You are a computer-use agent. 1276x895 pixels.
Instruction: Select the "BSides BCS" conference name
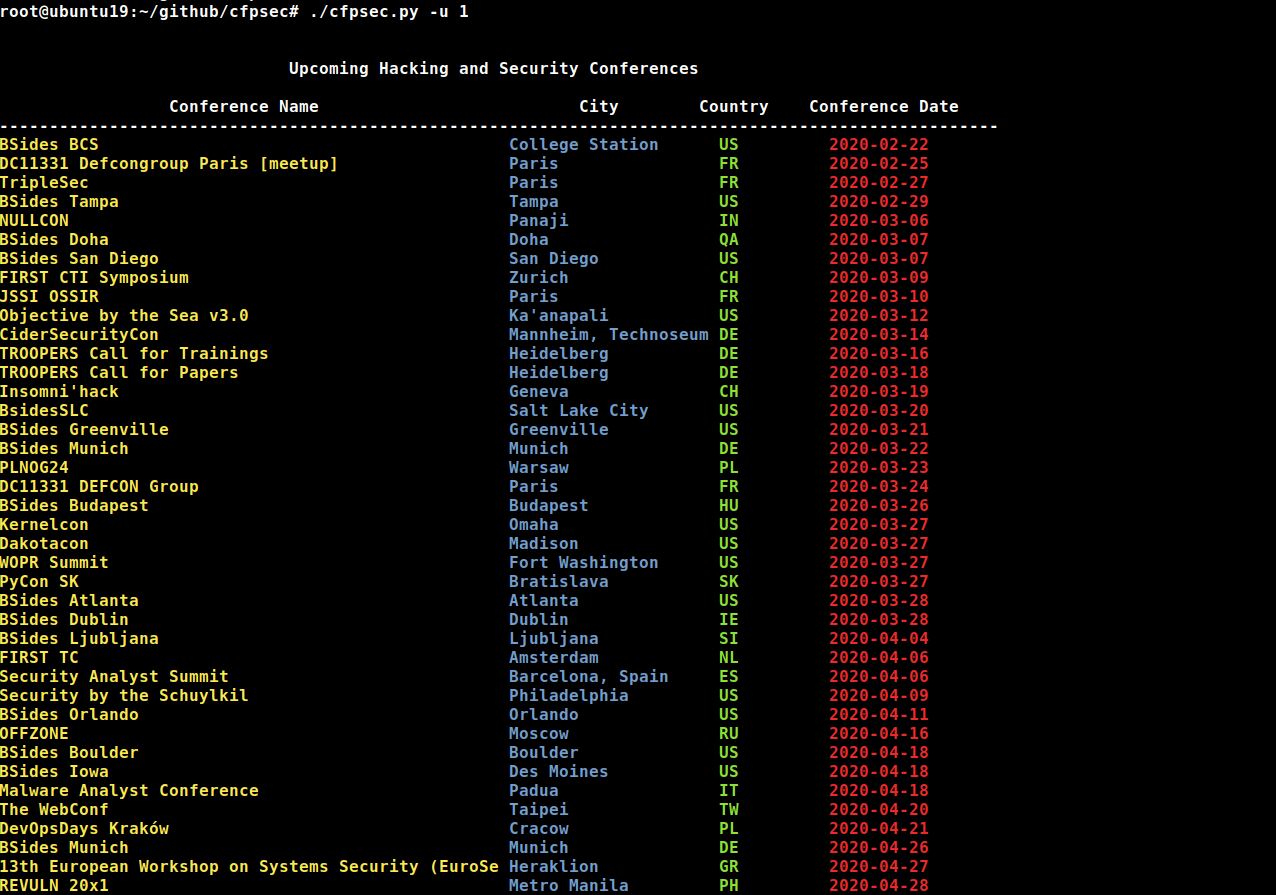(49, 144)
